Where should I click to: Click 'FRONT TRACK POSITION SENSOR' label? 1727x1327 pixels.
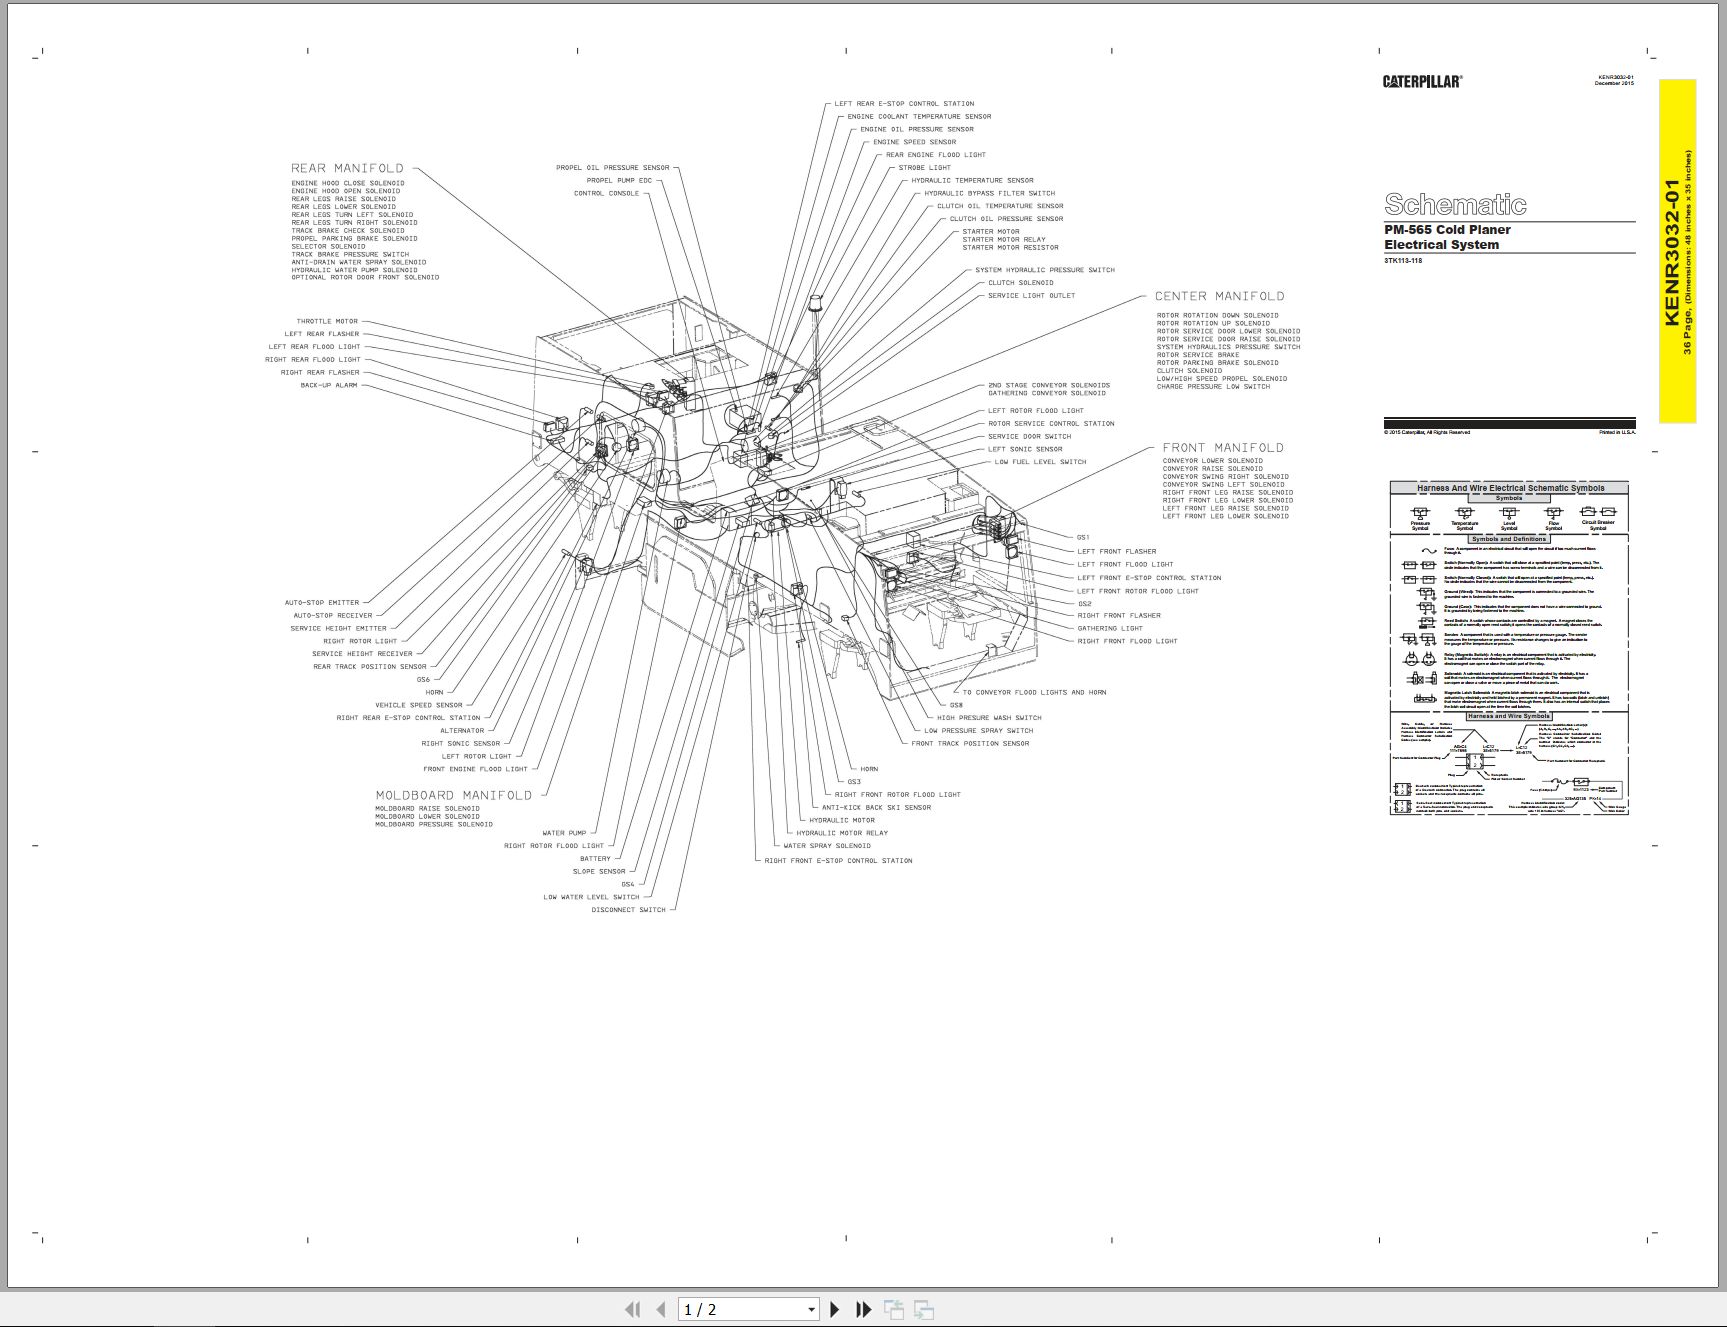tap(970, 744)
